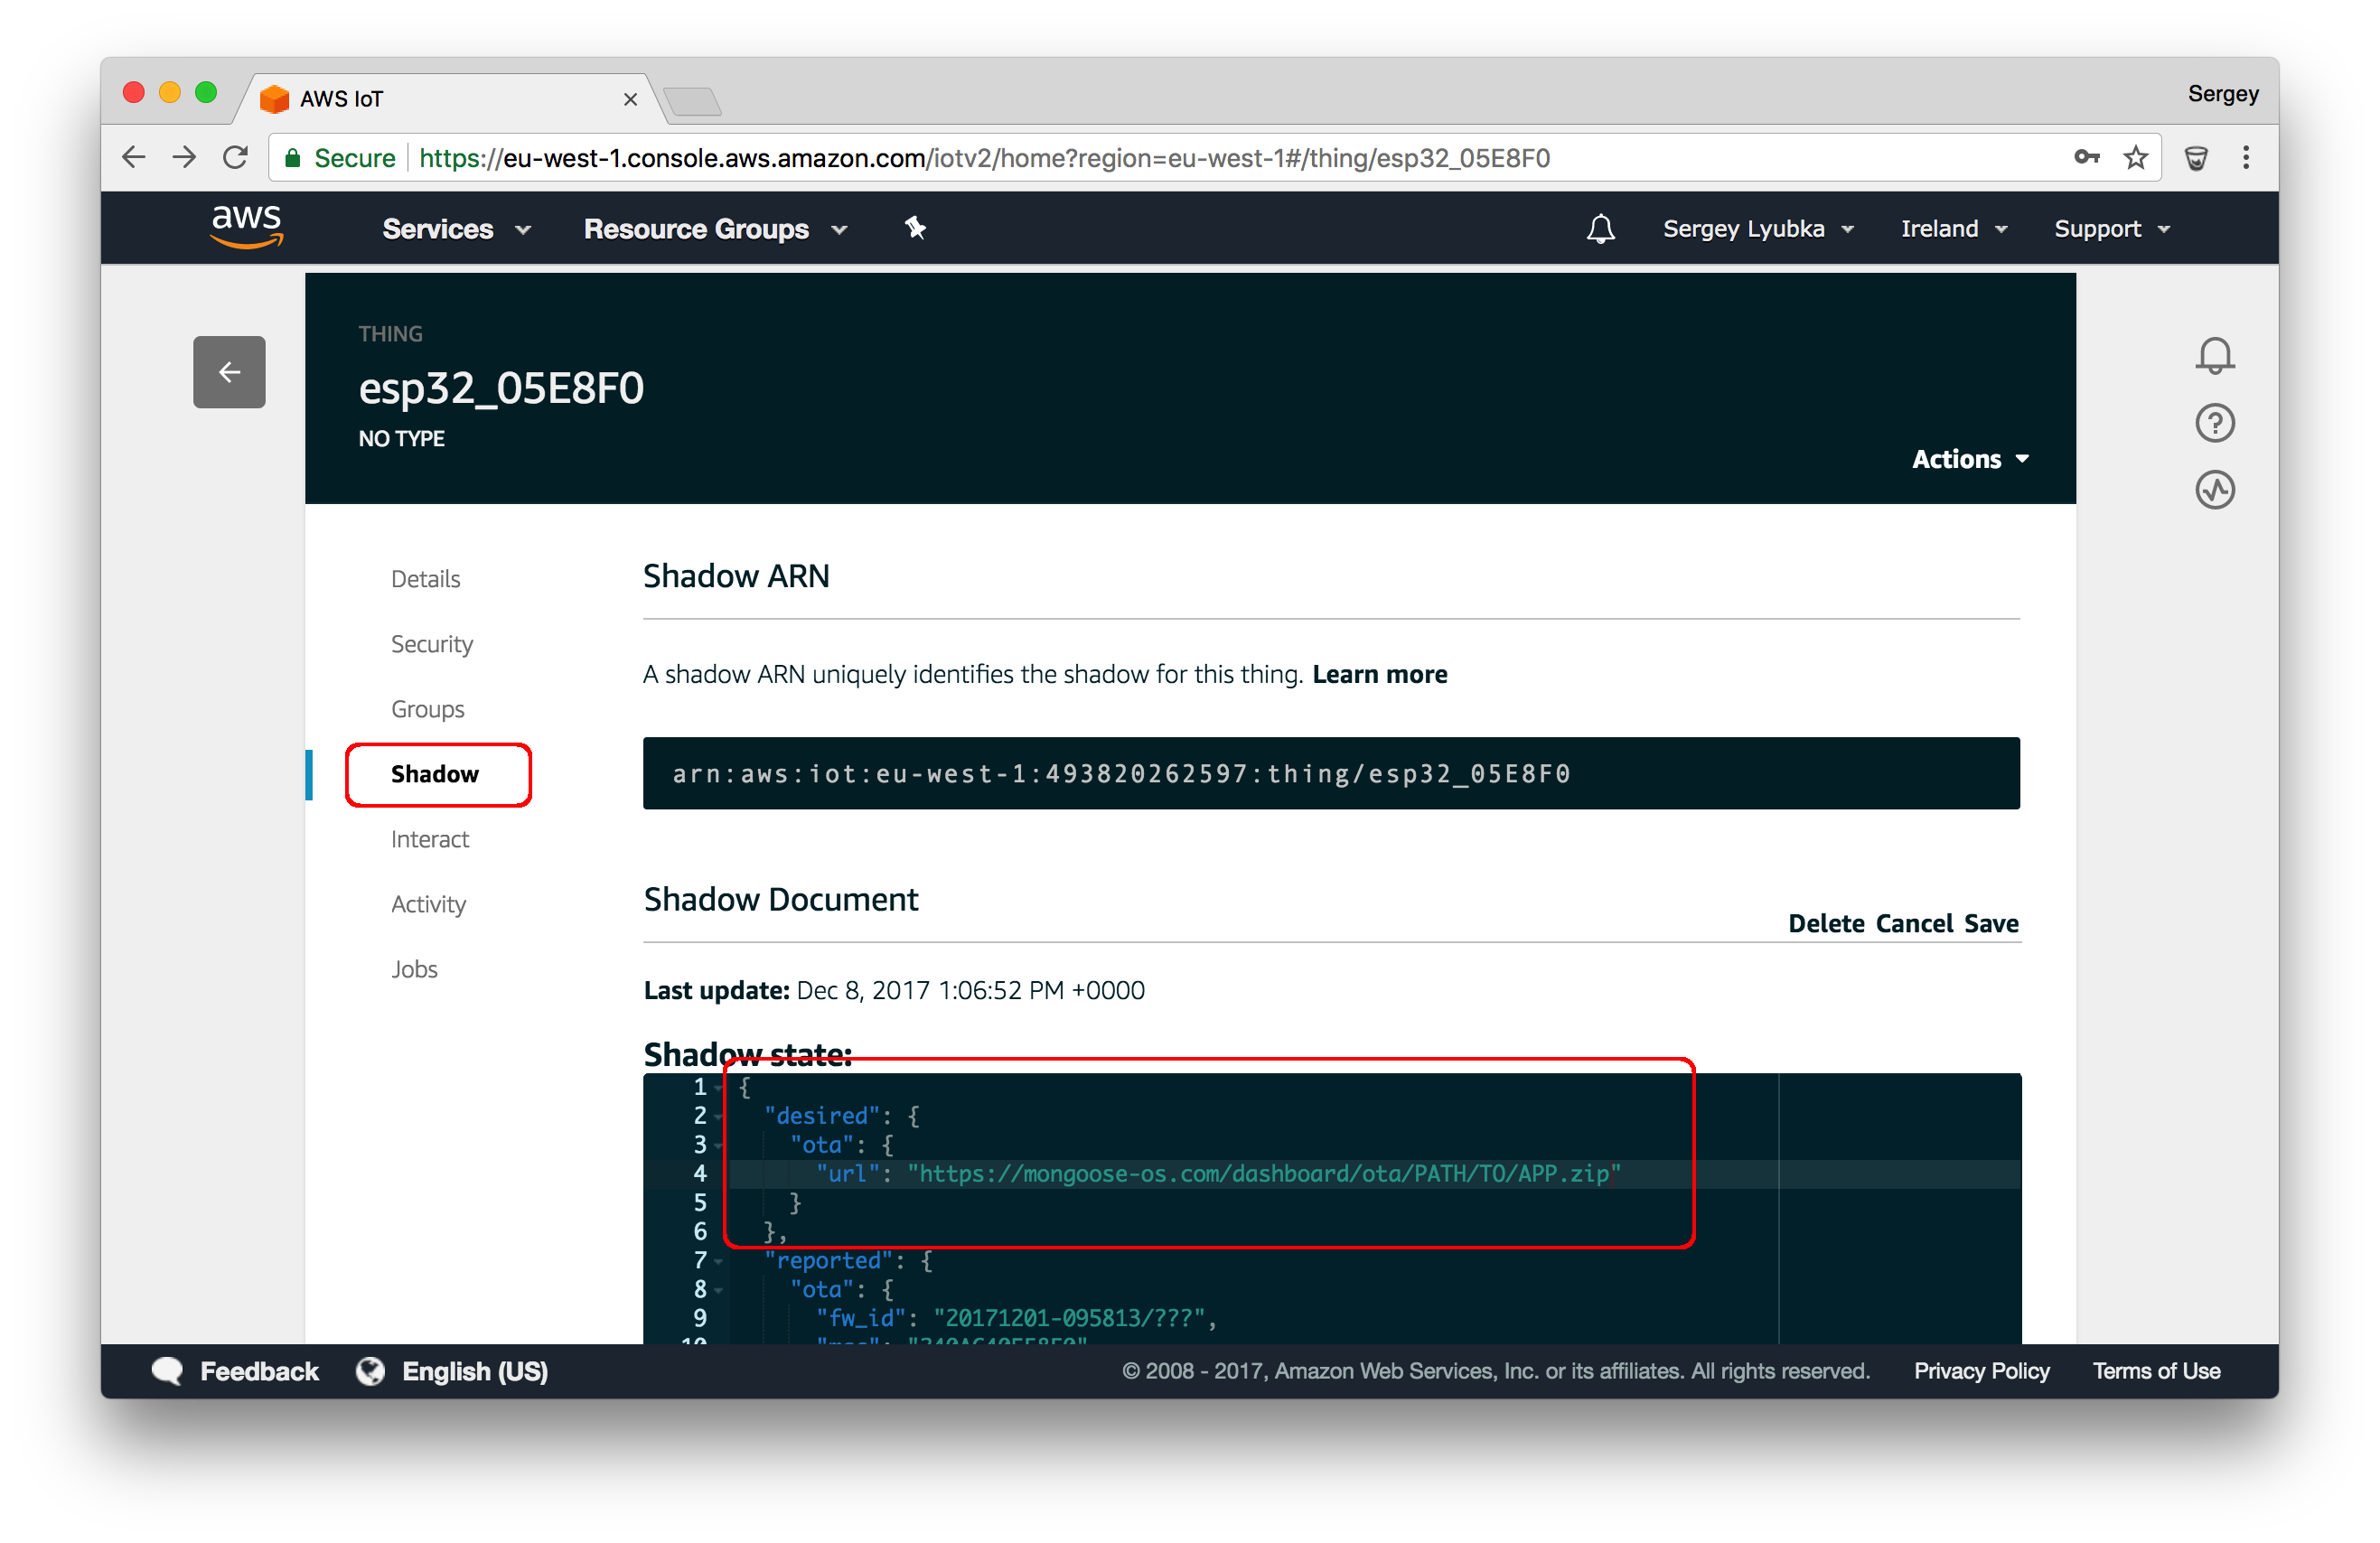The image size is (2380, 1543).
Task: Click the help question mark icon
Action: [2214, 423]
